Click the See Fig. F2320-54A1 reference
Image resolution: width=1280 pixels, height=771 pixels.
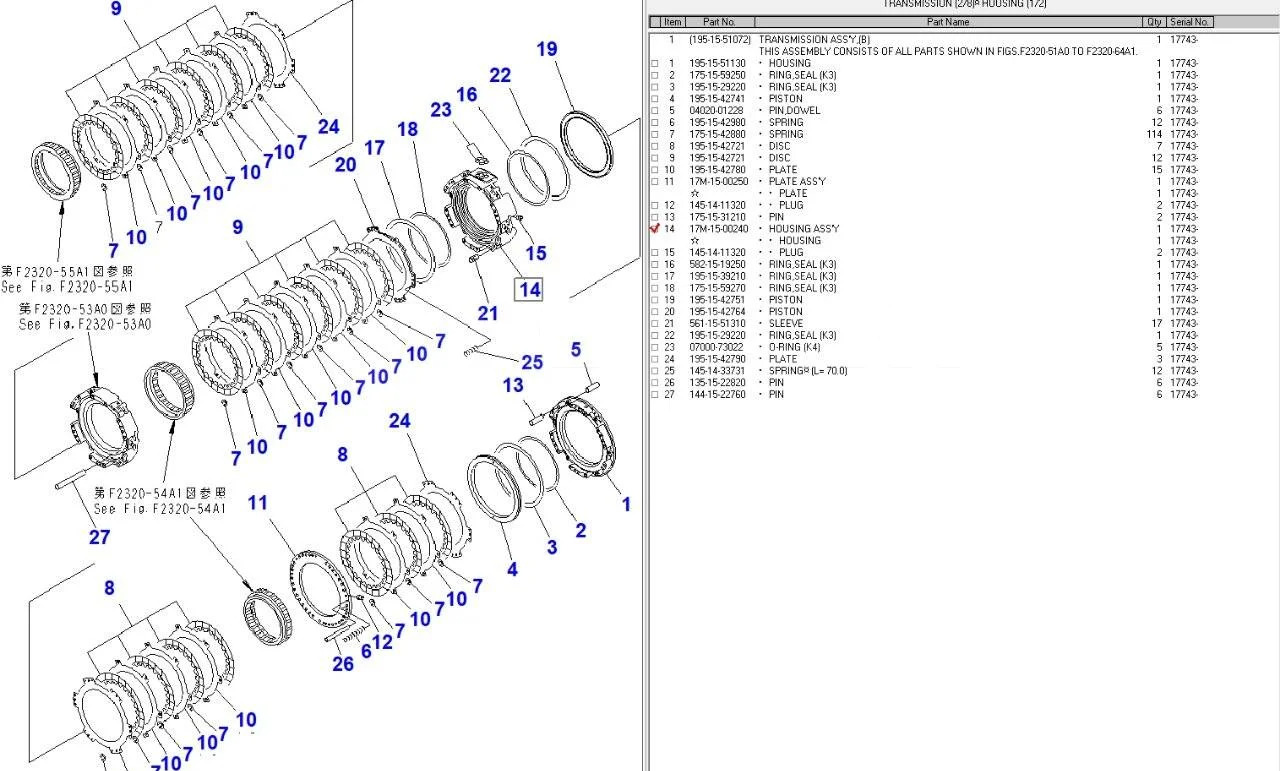pos(160,509)
